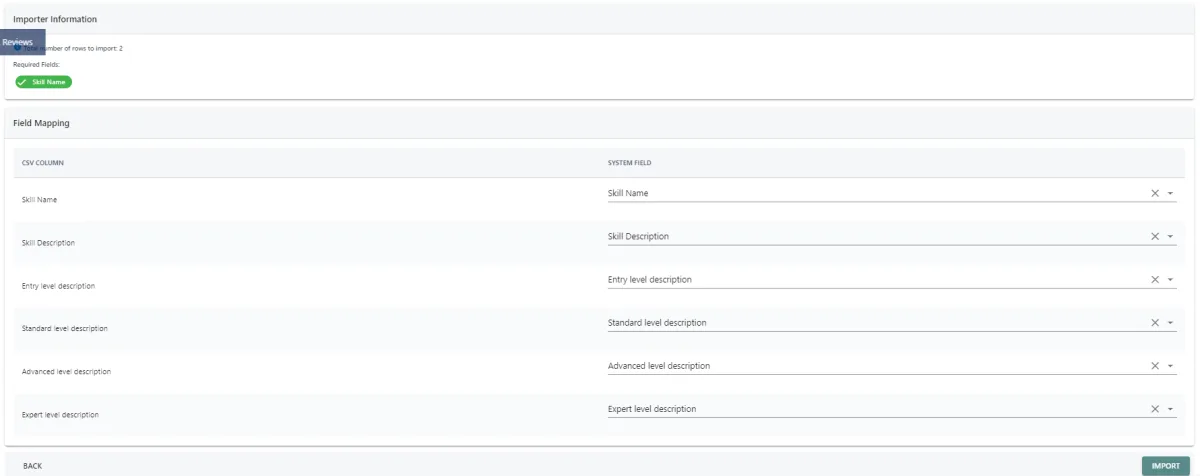Select the Skill Name CSV column label
Image resolution: width=1200 pixels, height=476 pixels.
(39, 200)
